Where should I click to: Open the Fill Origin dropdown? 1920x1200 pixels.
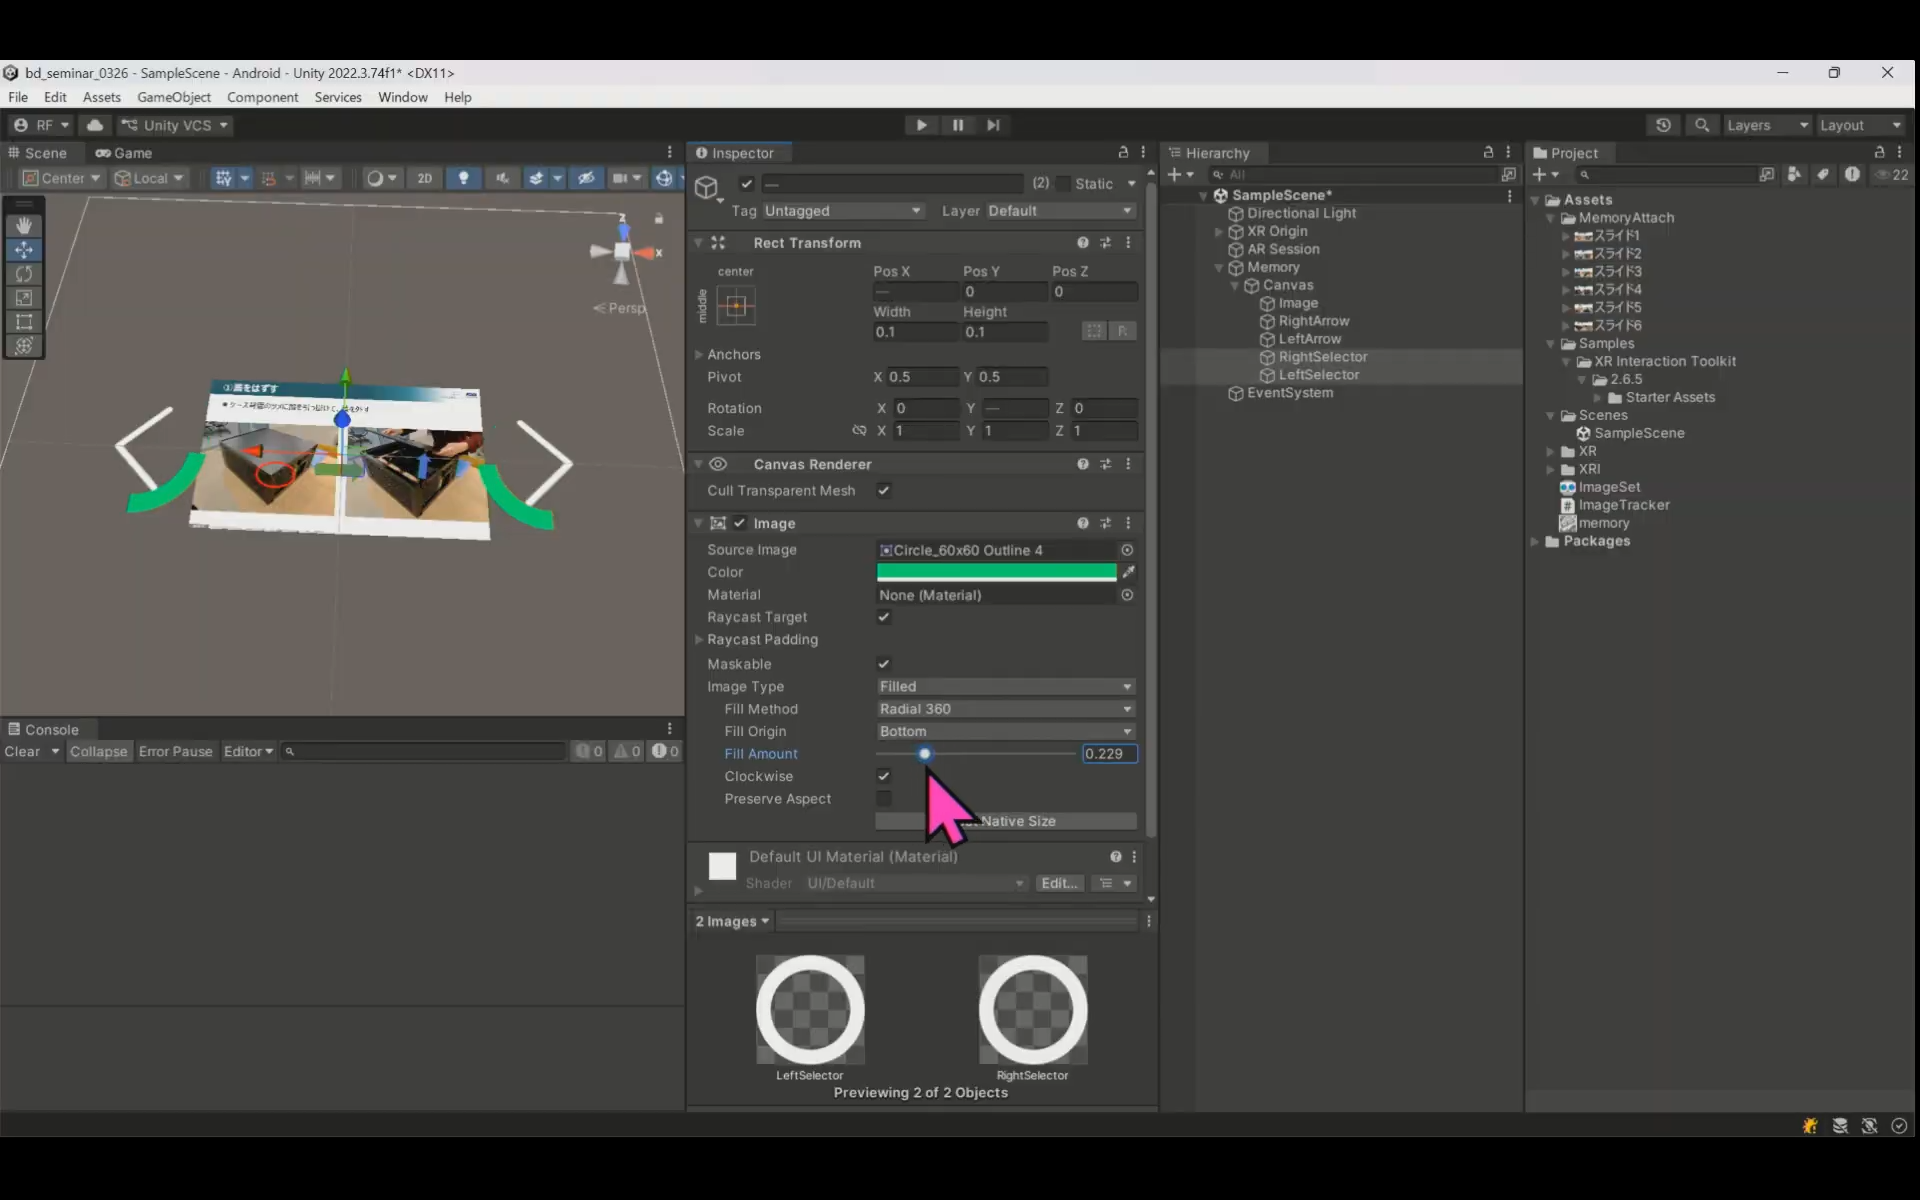pos(1005,732)
